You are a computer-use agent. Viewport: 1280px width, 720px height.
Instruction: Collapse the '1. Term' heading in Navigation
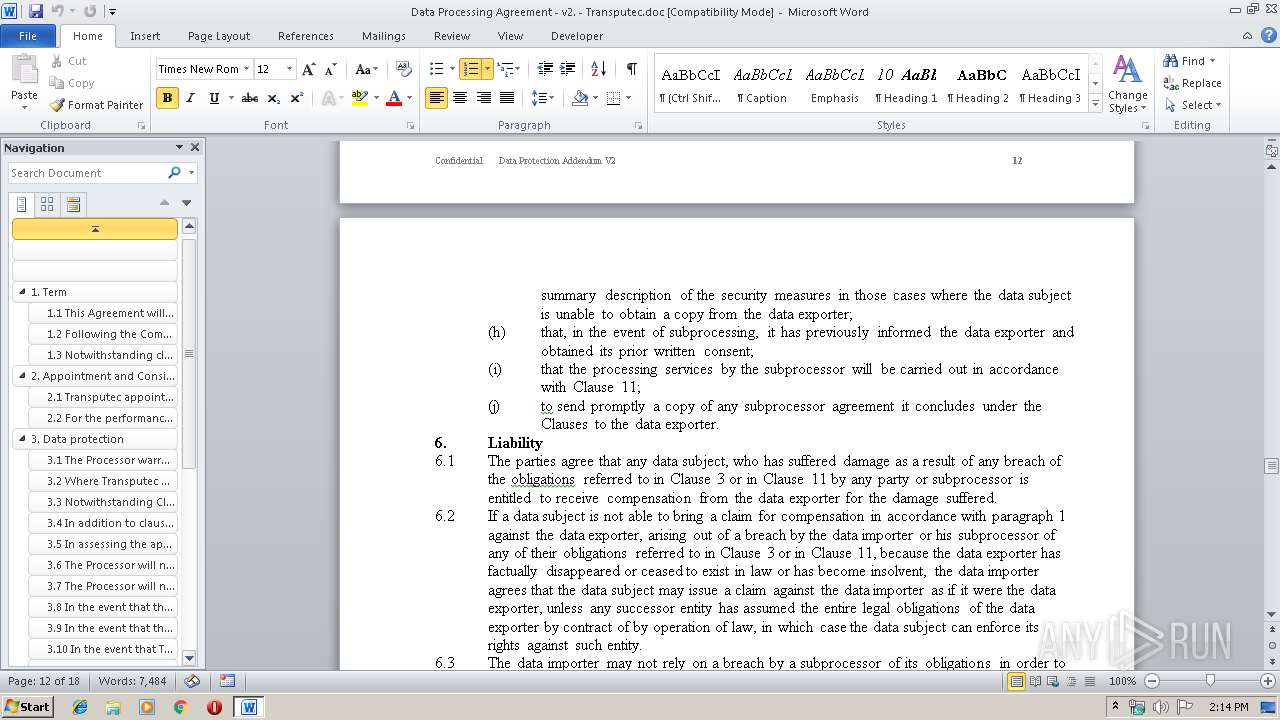pos(22,292)
